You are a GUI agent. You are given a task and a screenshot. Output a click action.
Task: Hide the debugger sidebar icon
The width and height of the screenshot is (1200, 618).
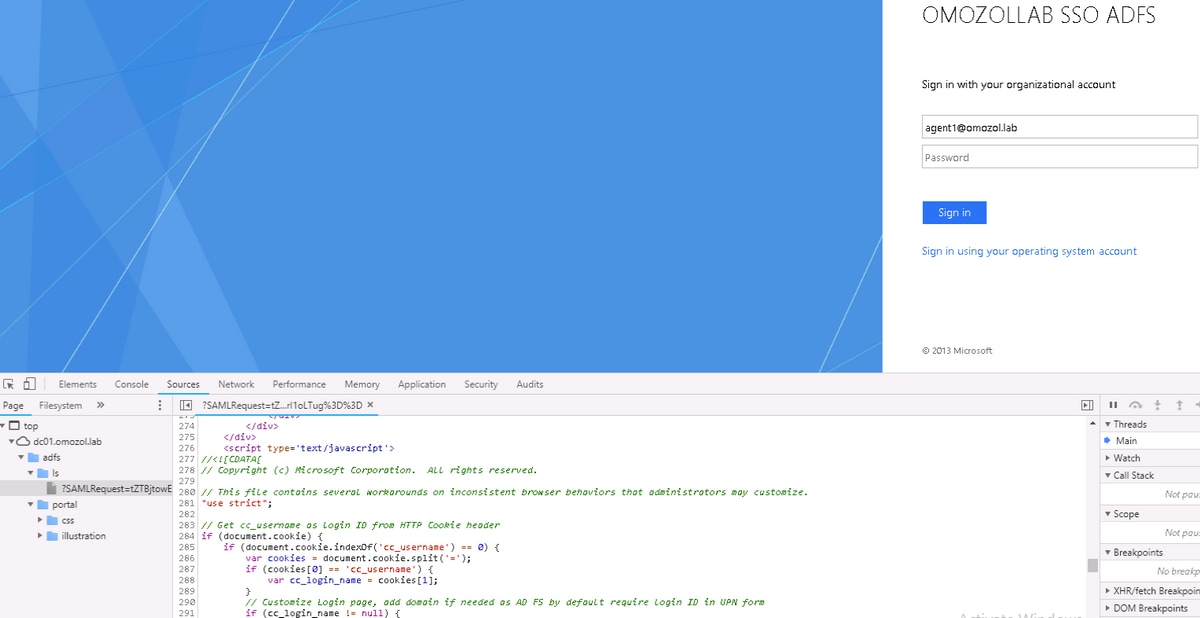(1087, 405)
